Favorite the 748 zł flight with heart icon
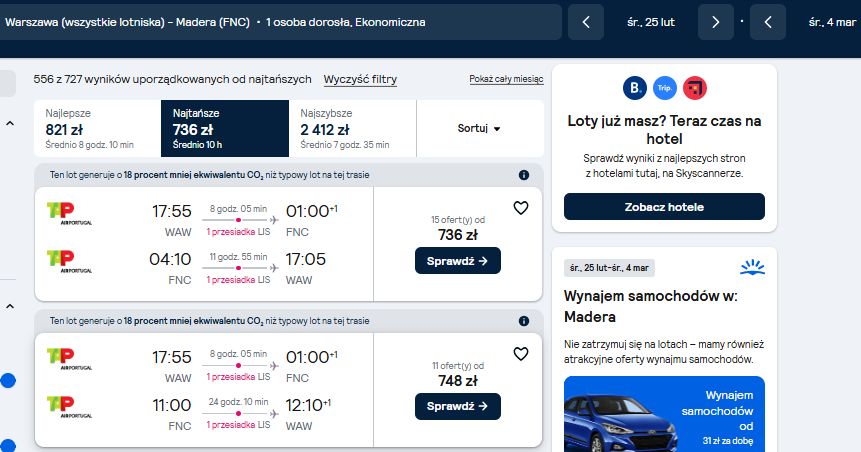The image size is (861, 452). click(x=521, y=354)
